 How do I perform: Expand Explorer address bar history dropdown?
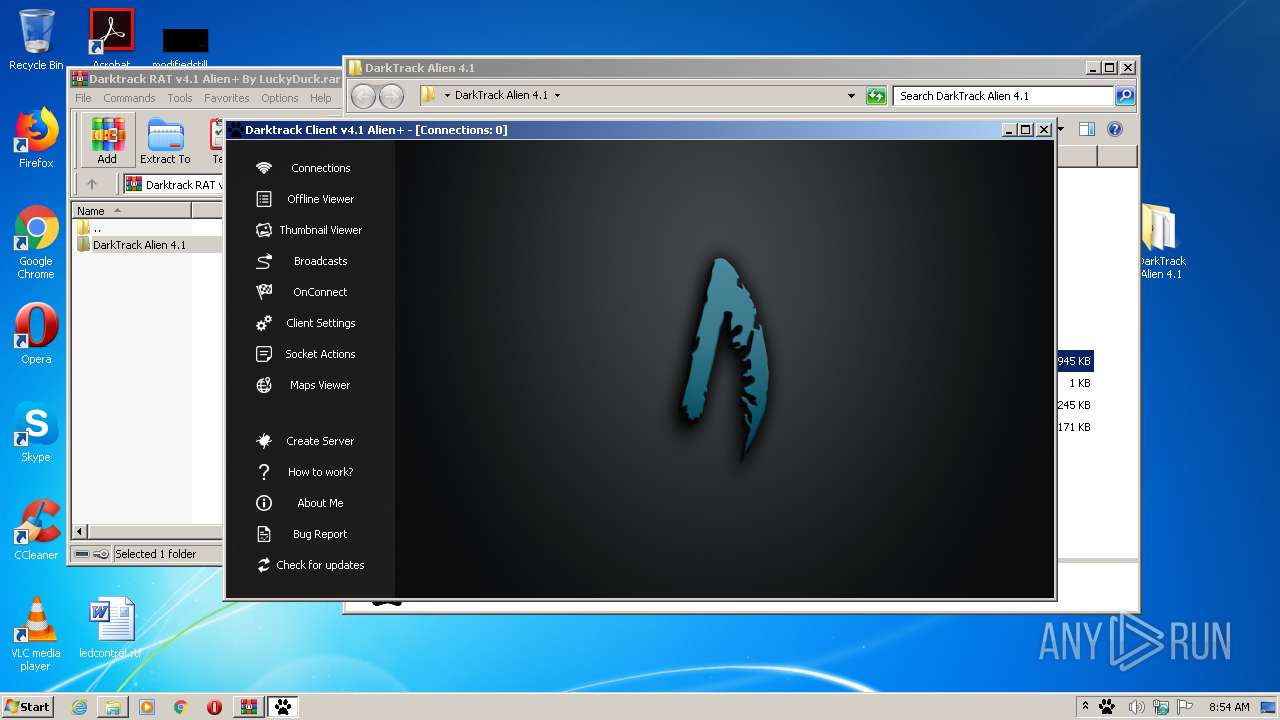pos(851,96)
